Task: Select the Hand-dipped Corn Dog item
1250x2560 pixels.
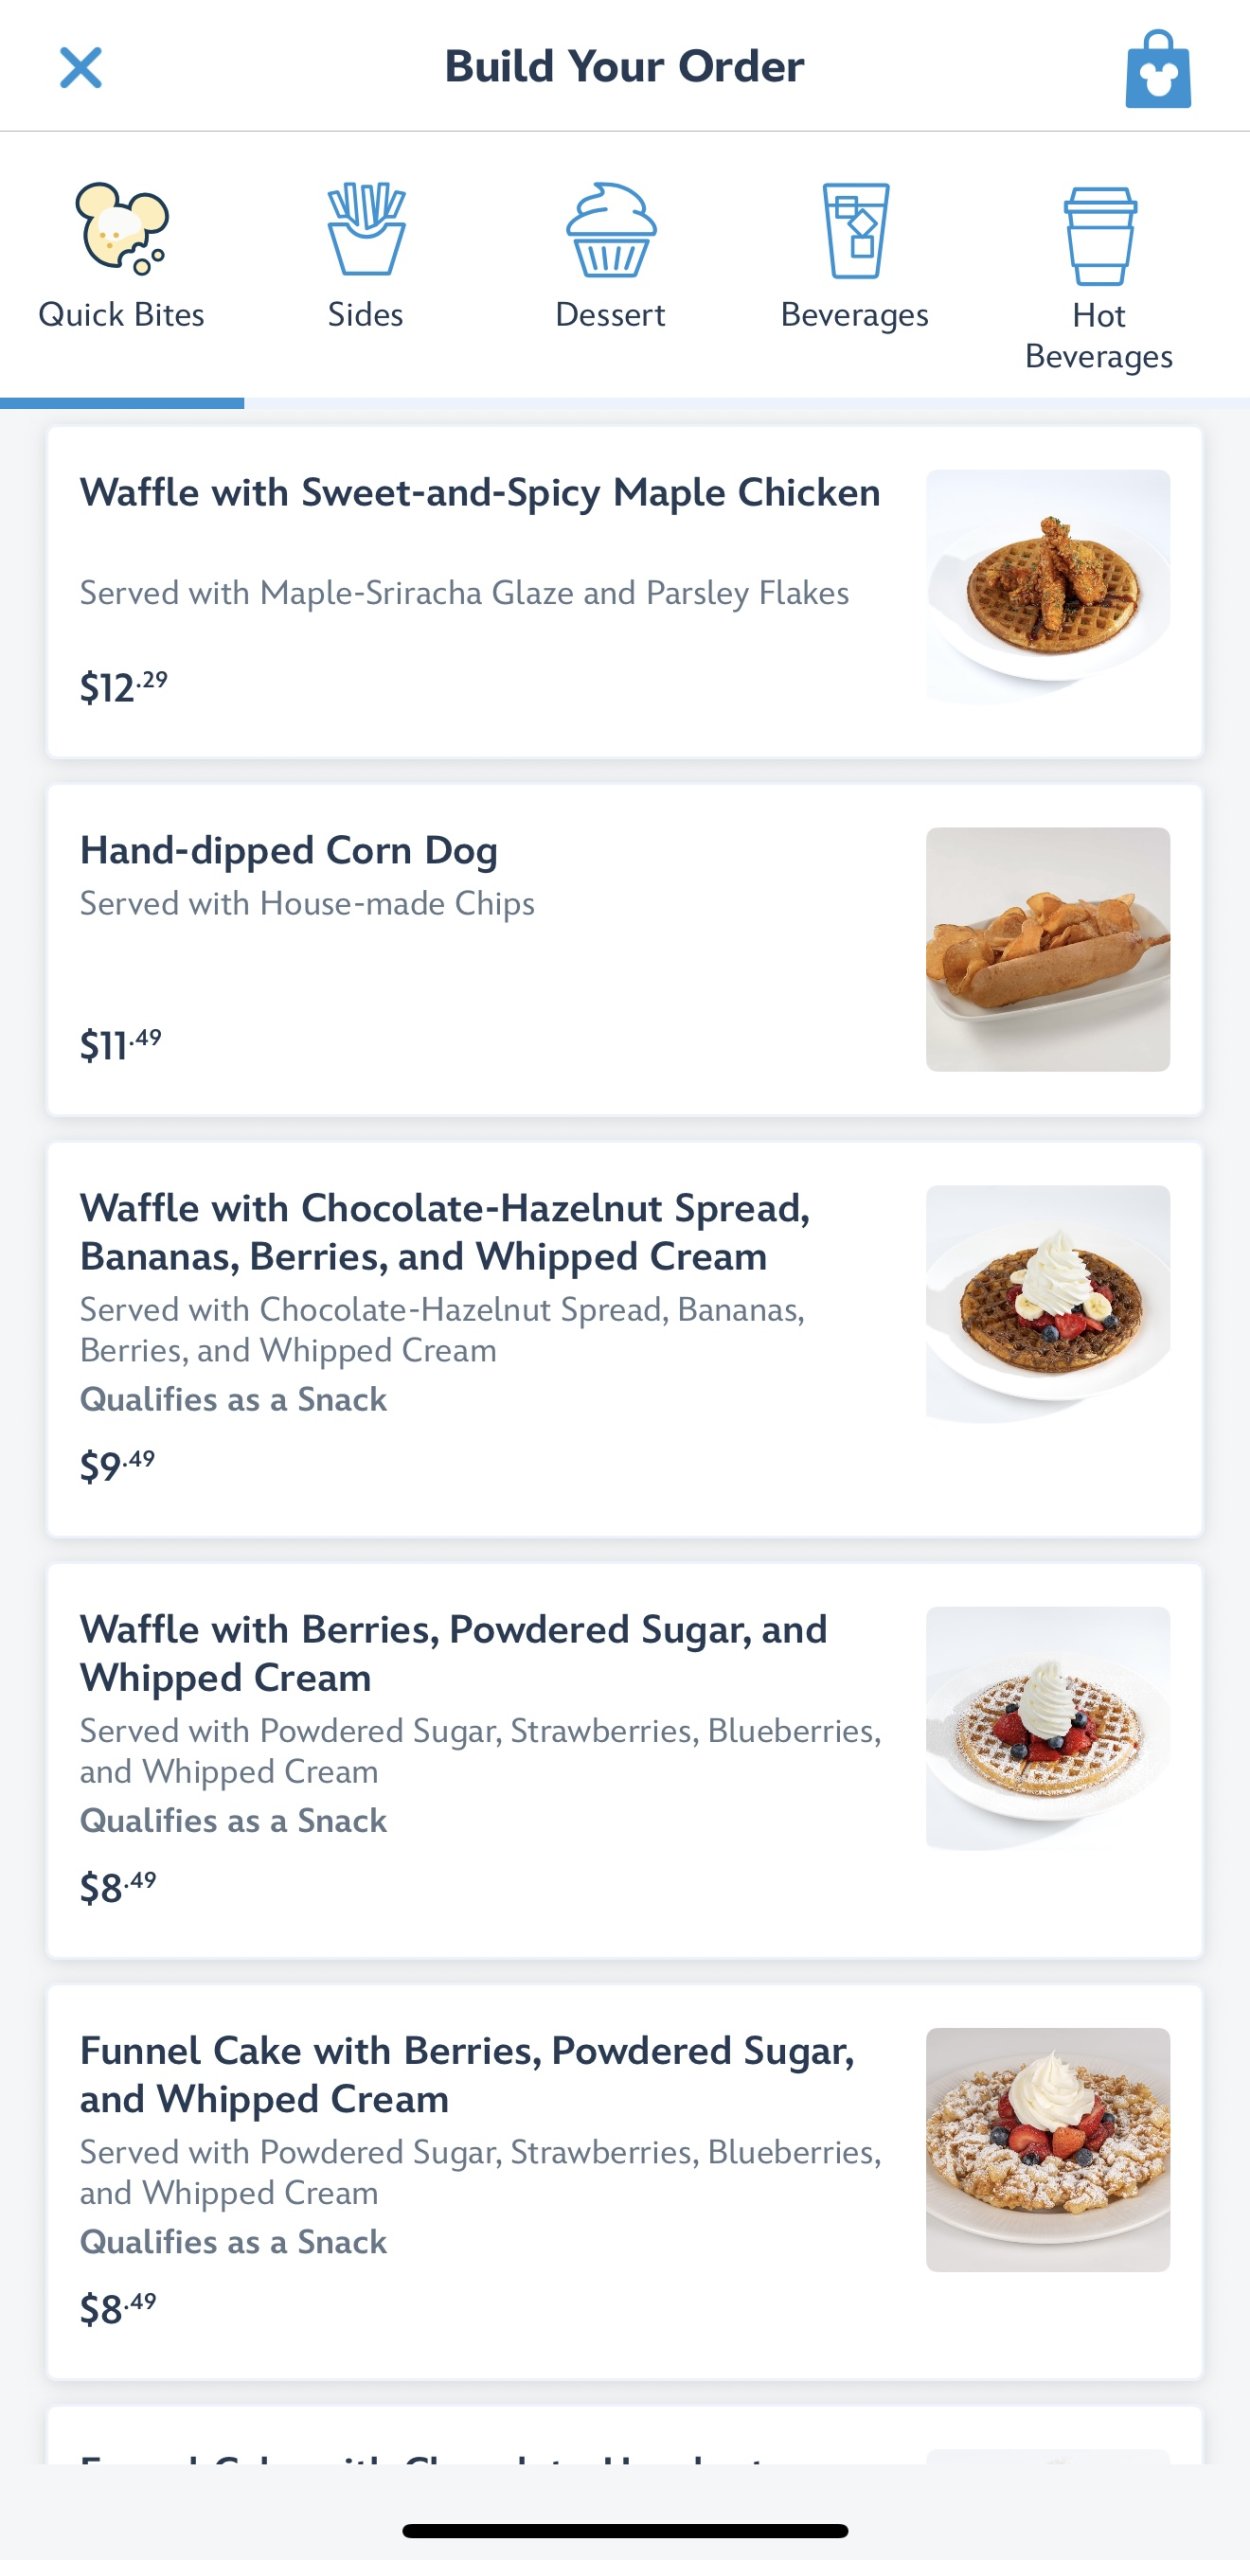Action: [289, 851]
